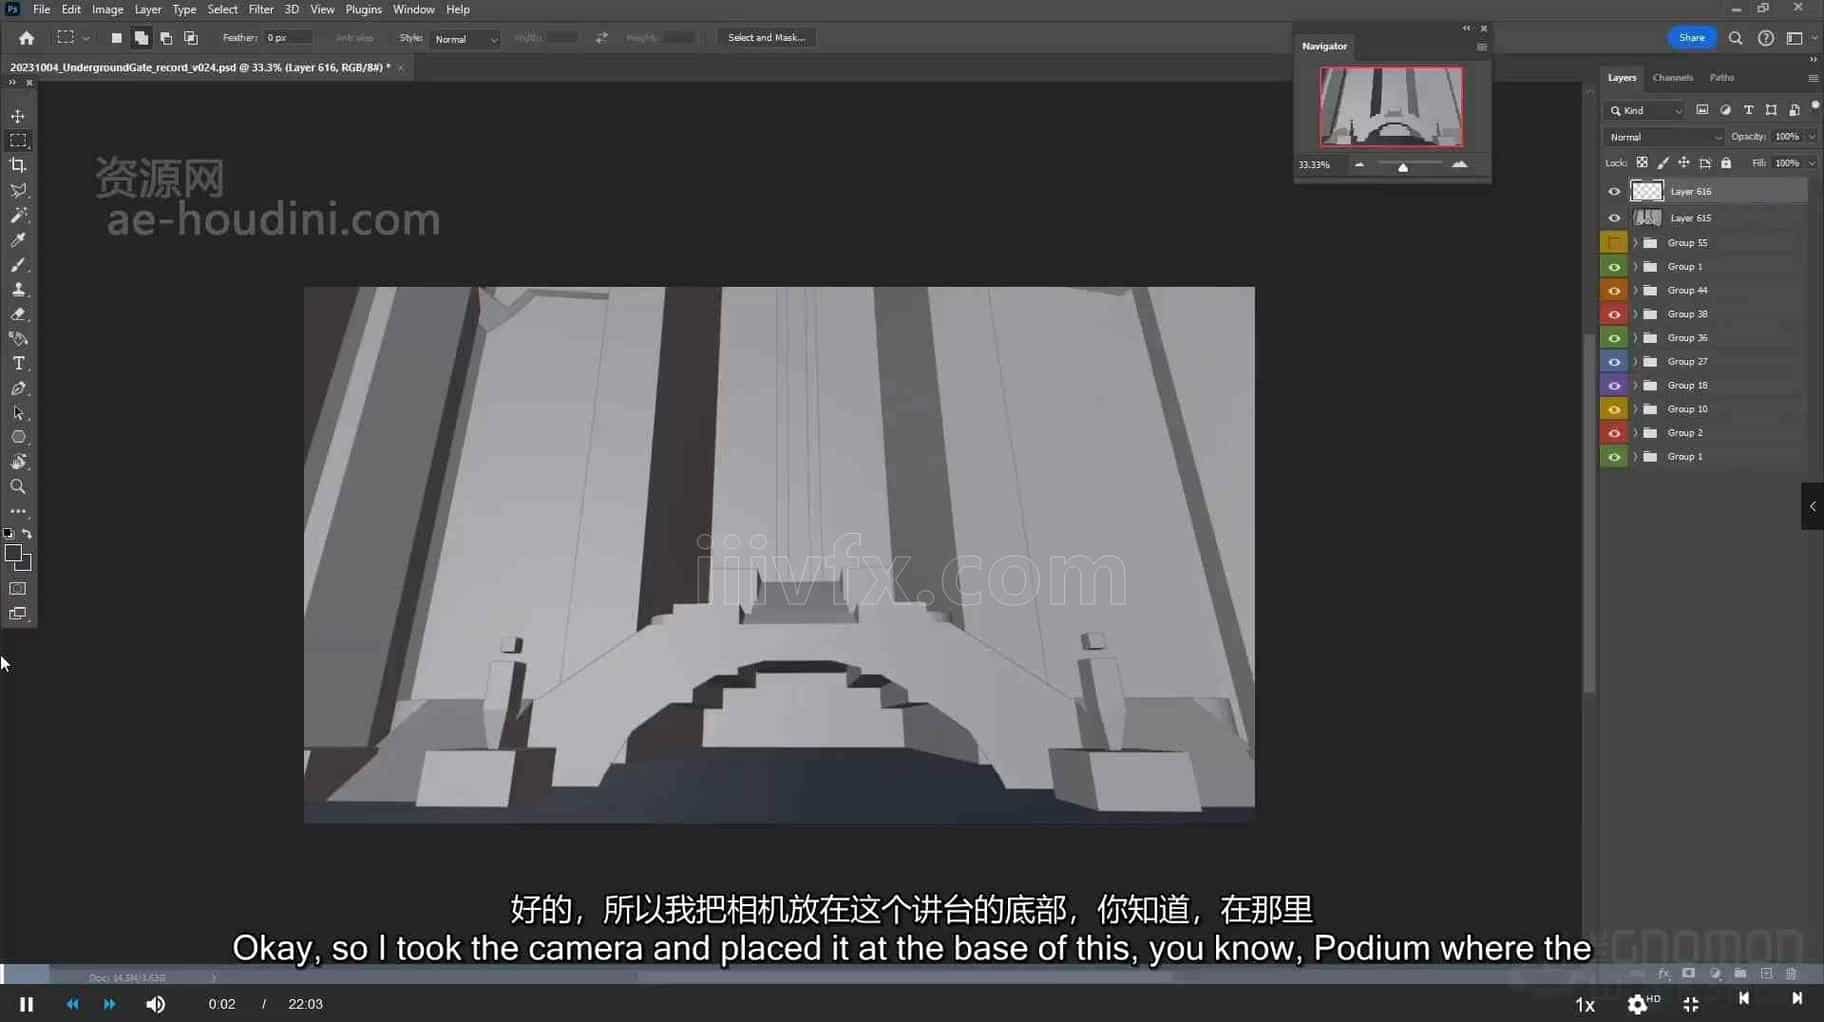Hide Group 36 with its eye icon
This screenshot has height=1022, width=1824.
click(1614, 338)
